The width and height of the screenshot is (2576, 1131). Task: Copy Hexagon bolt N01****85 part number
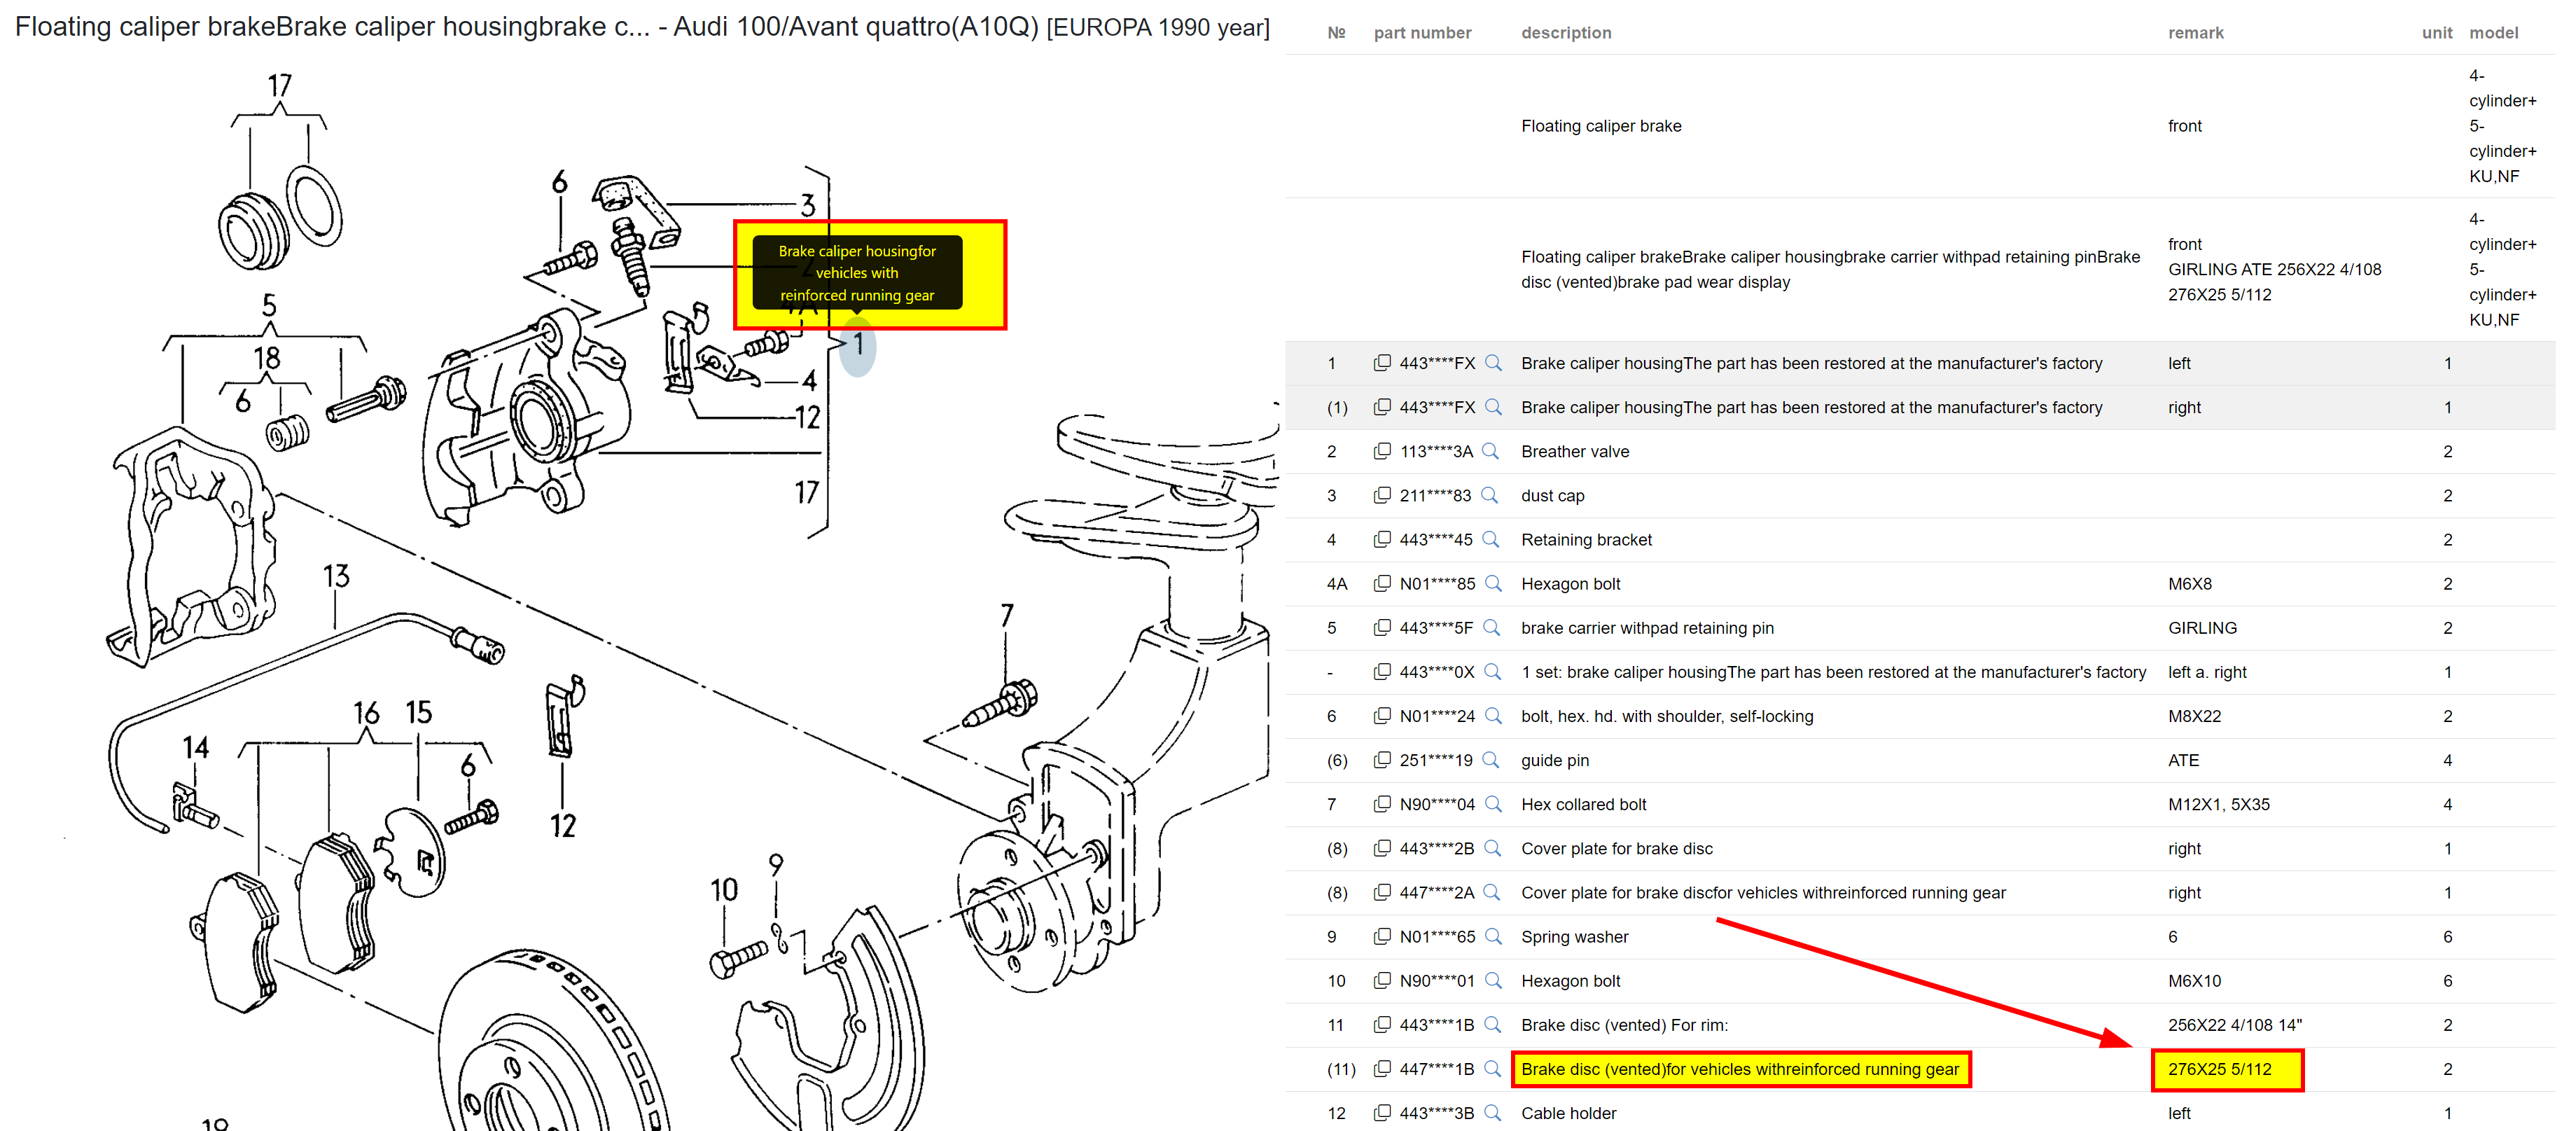(1381, 583)
